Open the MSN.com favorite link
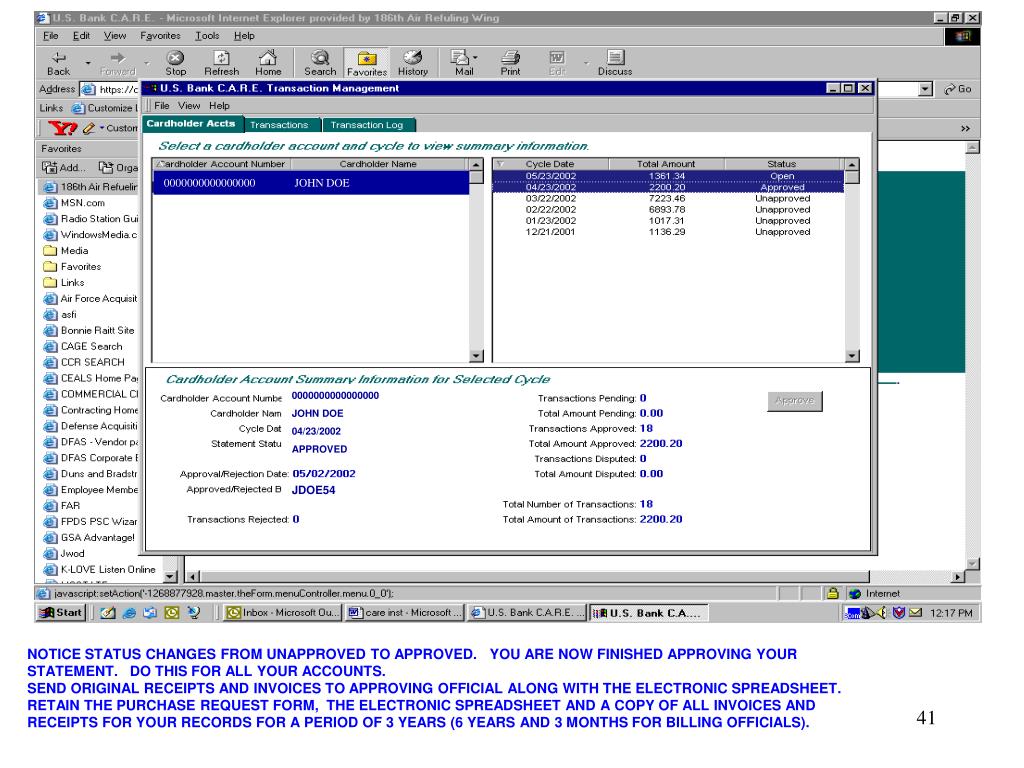The width and height of the screenshot is (1024, 768). (74, 203)
